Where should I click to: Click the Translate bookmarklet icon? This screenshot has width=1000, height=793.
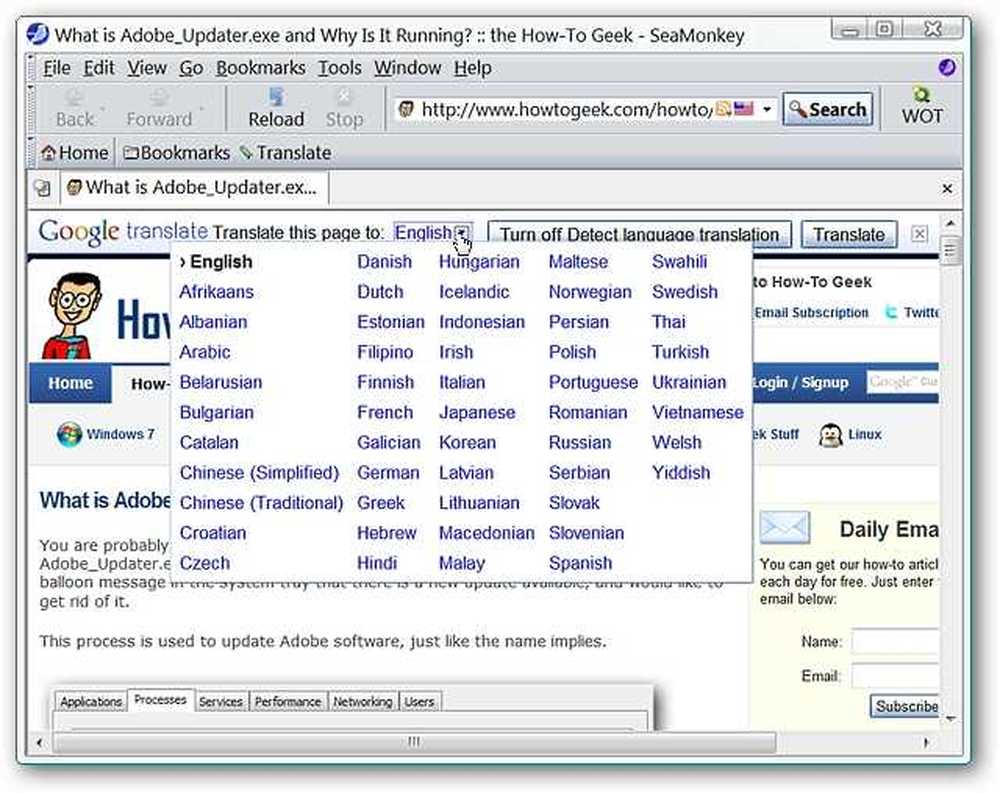(246, 153)
